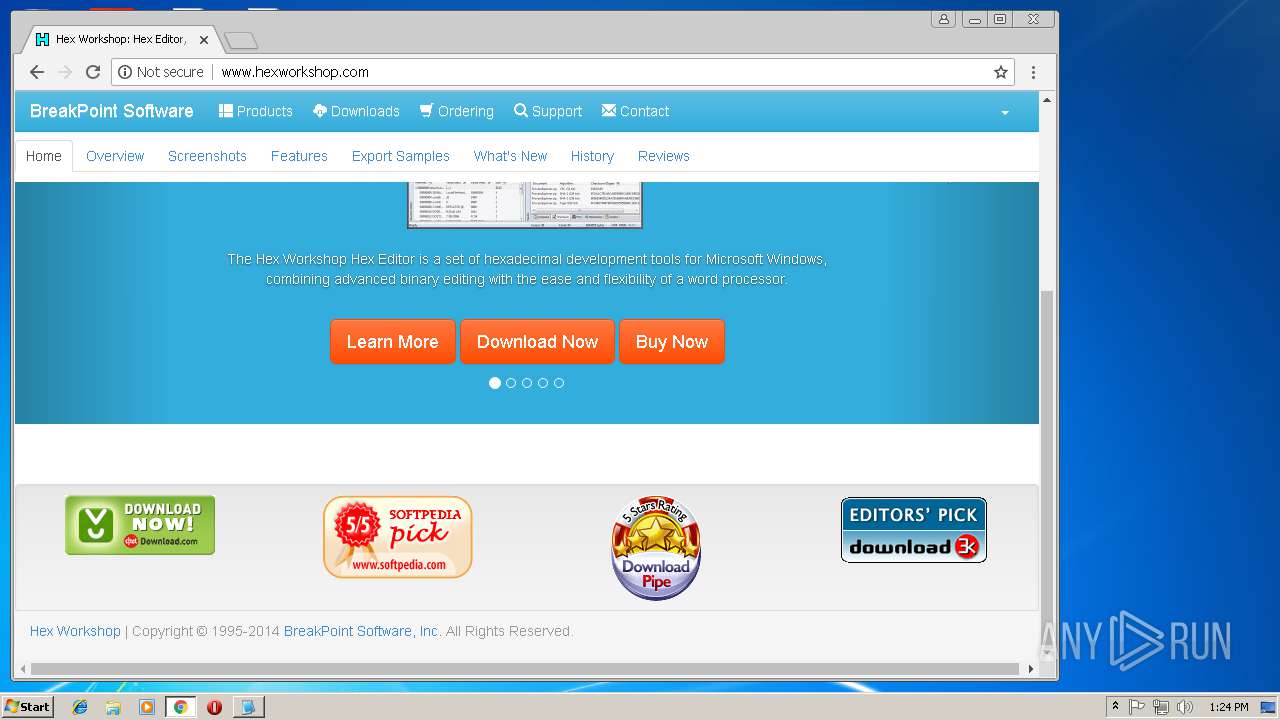Click the Download Now orange button
Viewport: 1280px width, 720px height.
(537, 342)
